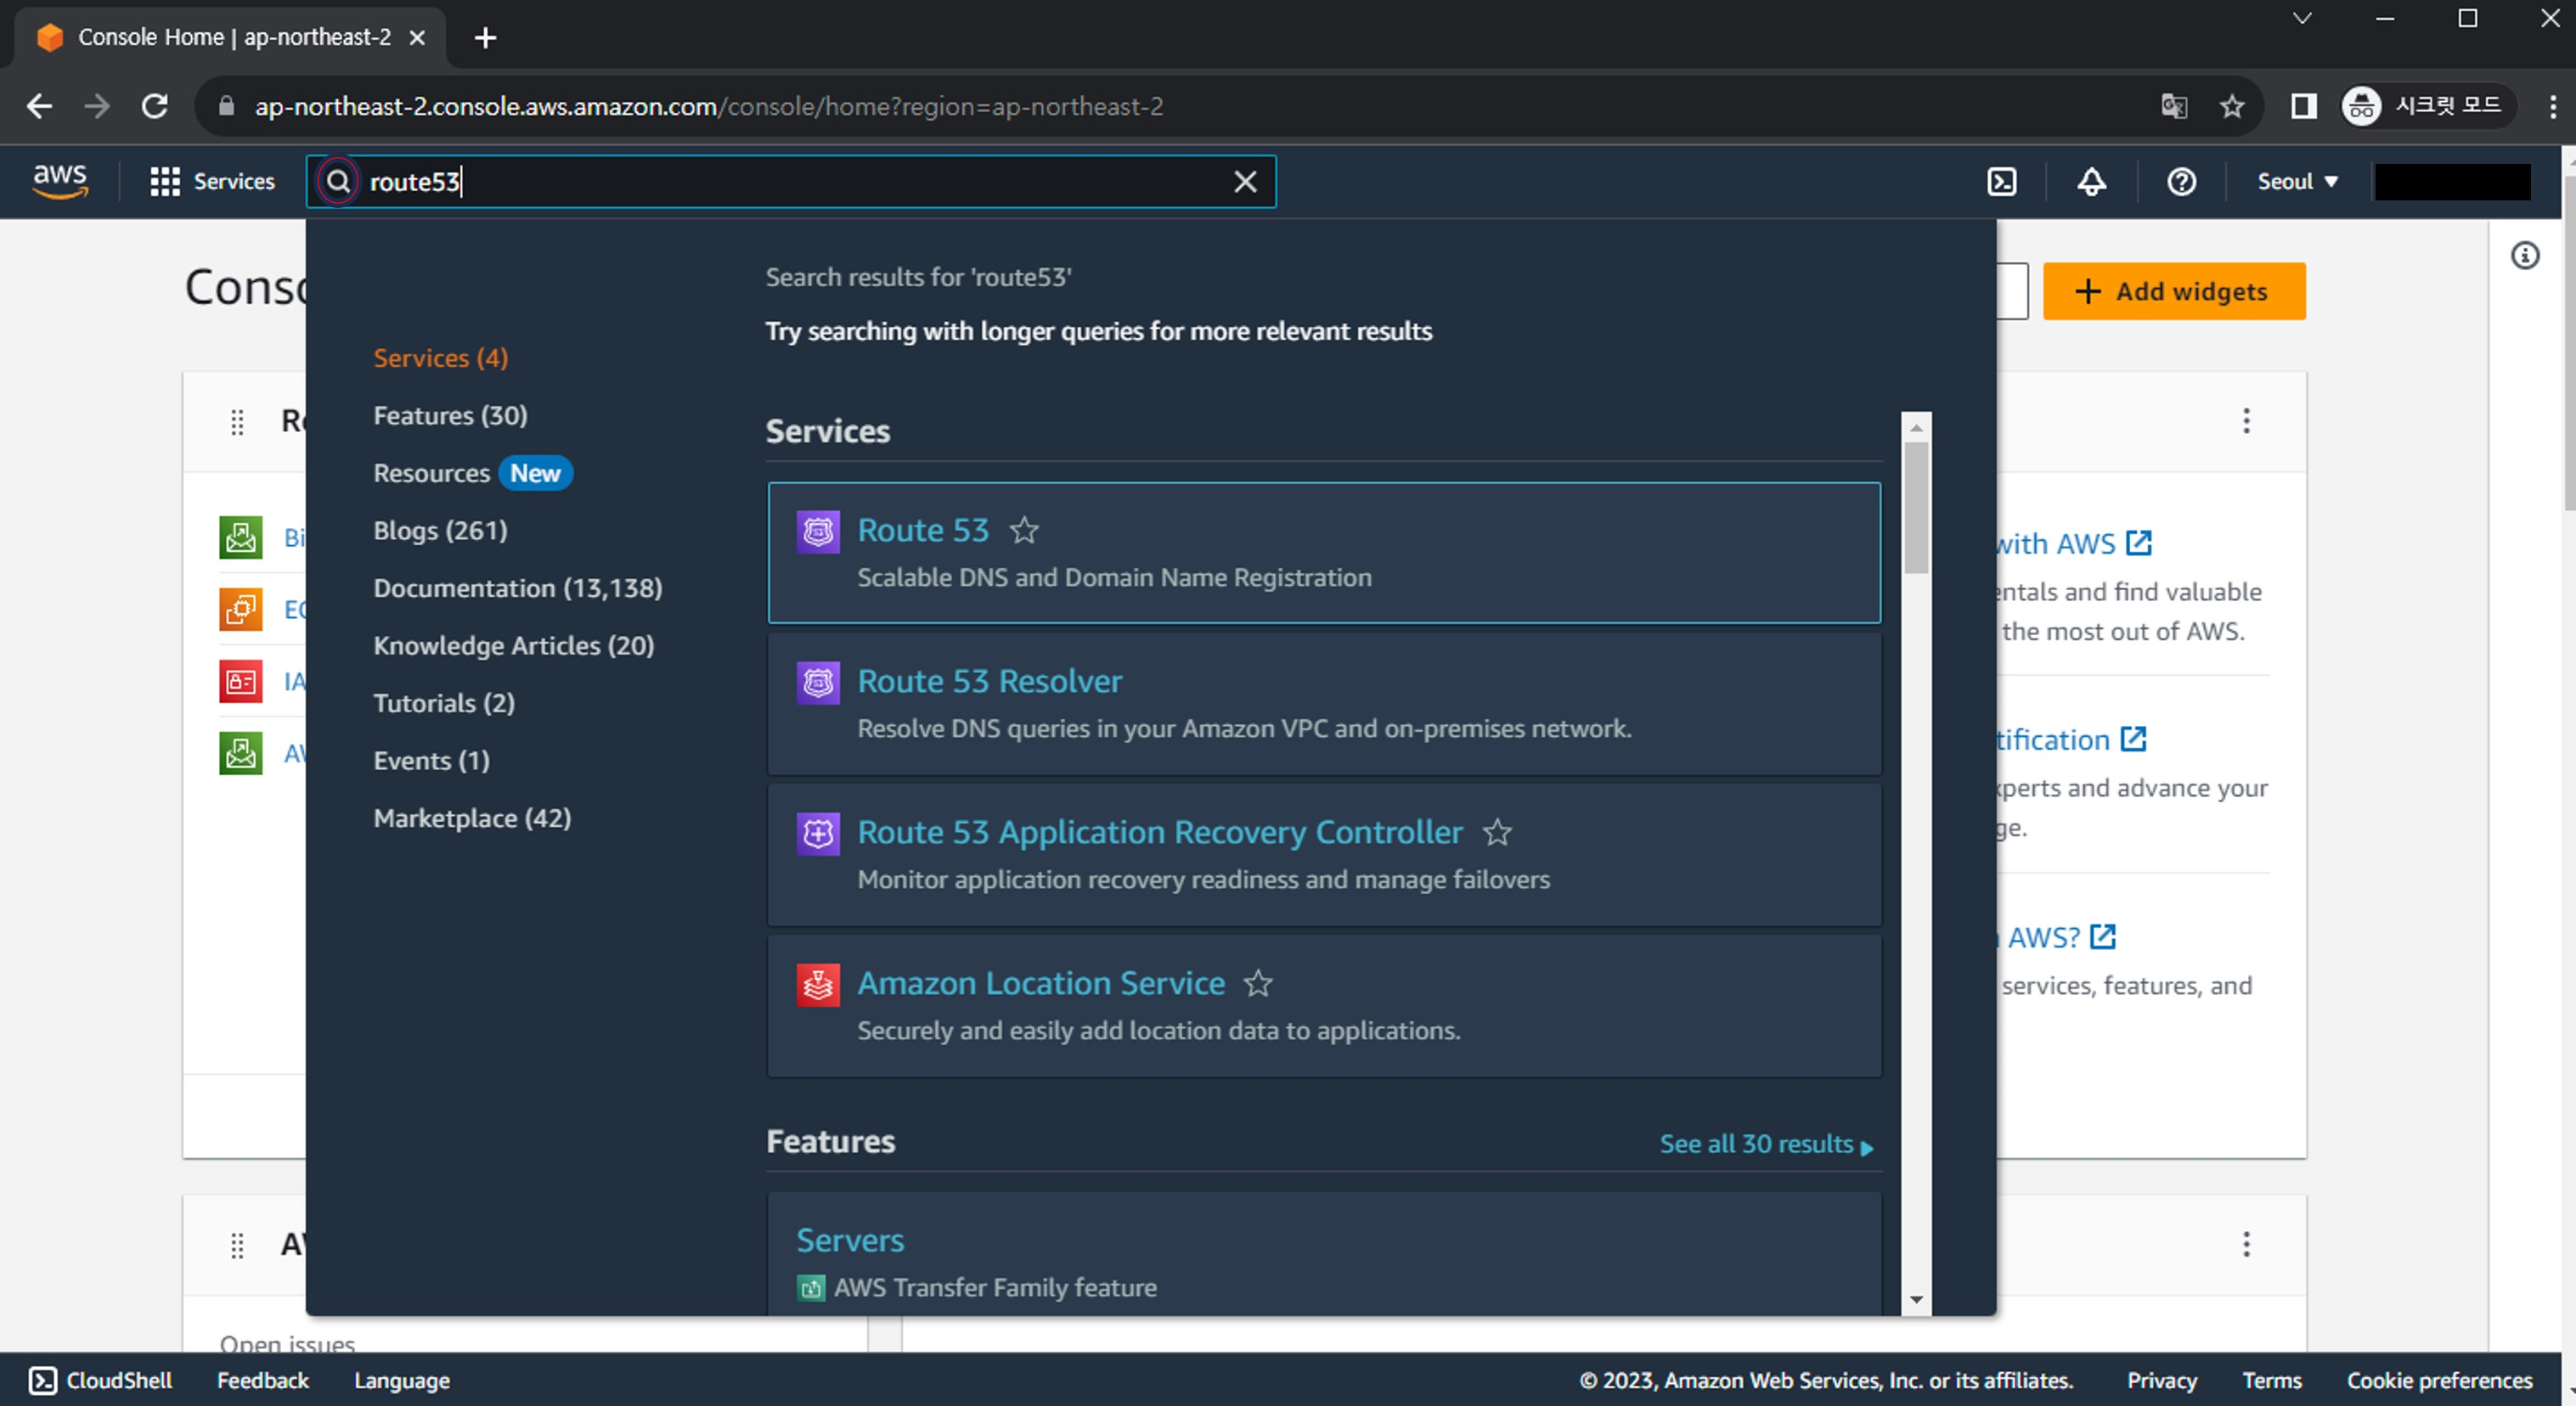
Task: Click the Amazon Location Service icon
Action: click(x=817, y=985)
